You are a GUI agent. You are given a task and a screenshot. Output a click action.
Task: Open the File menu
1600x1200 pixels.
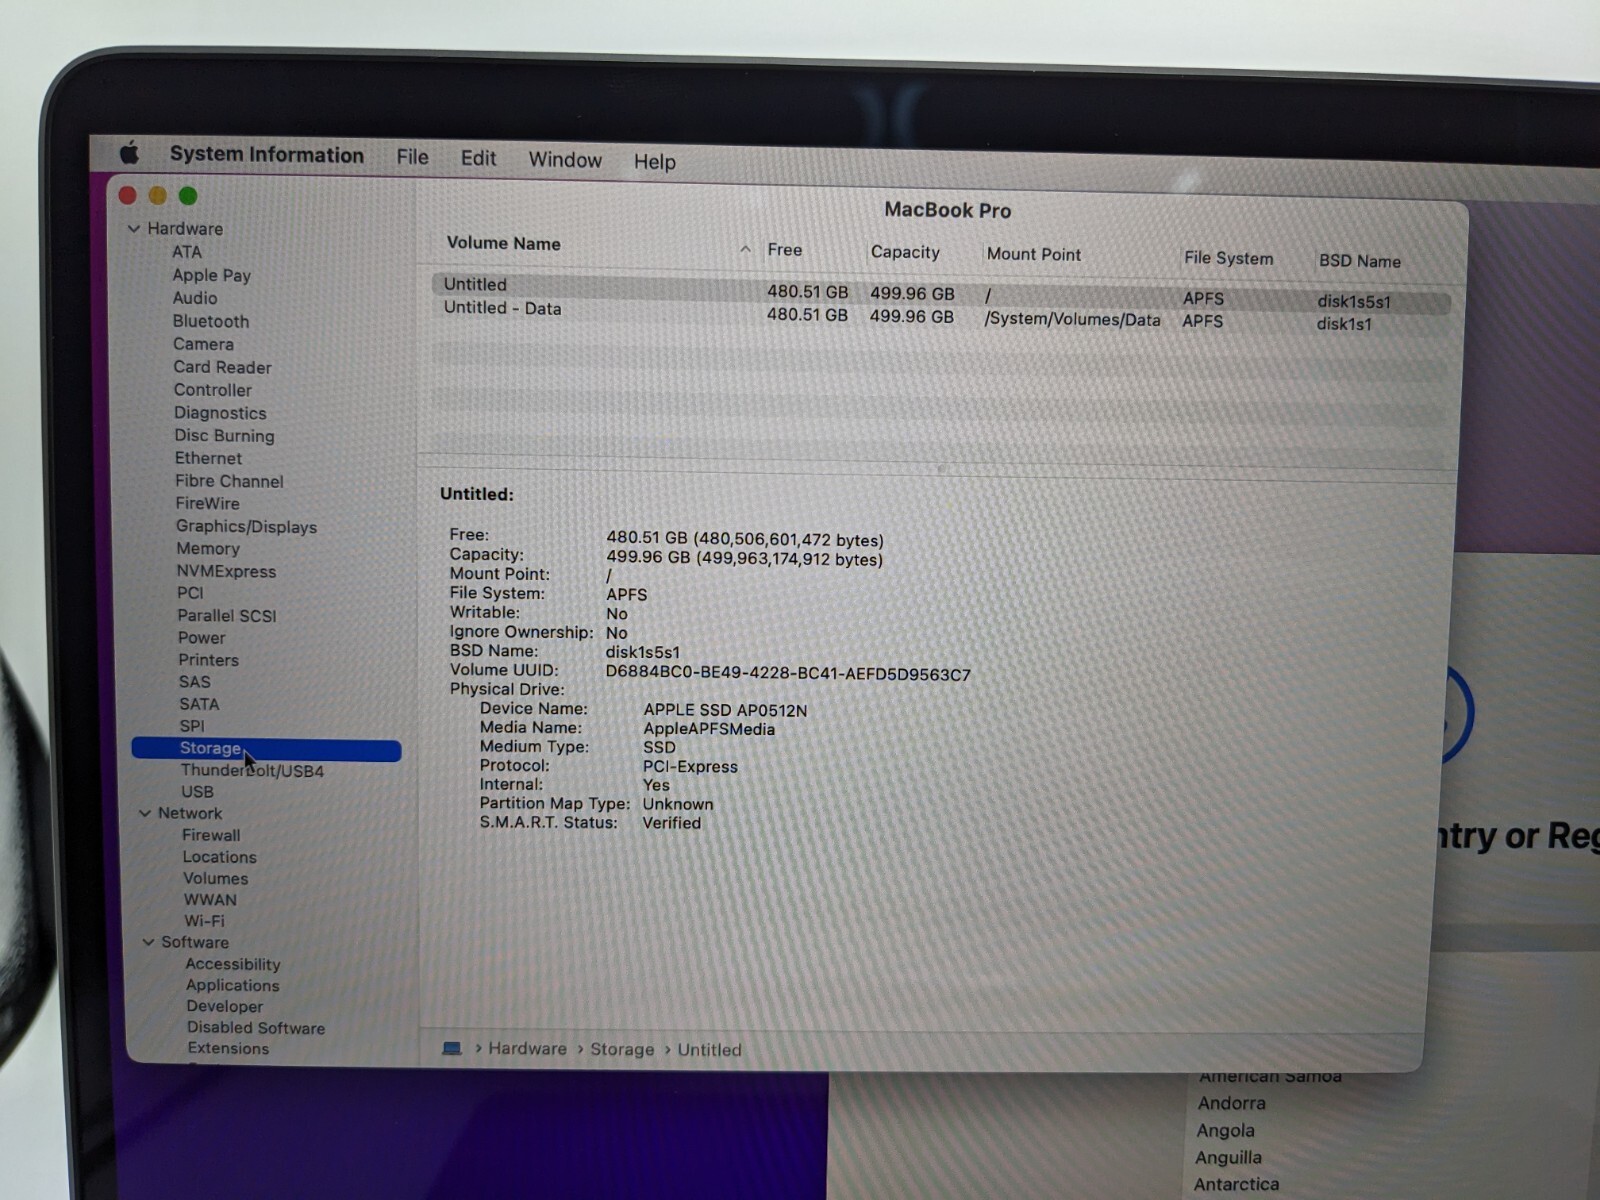pyautogui.click(x=412, y=157)
